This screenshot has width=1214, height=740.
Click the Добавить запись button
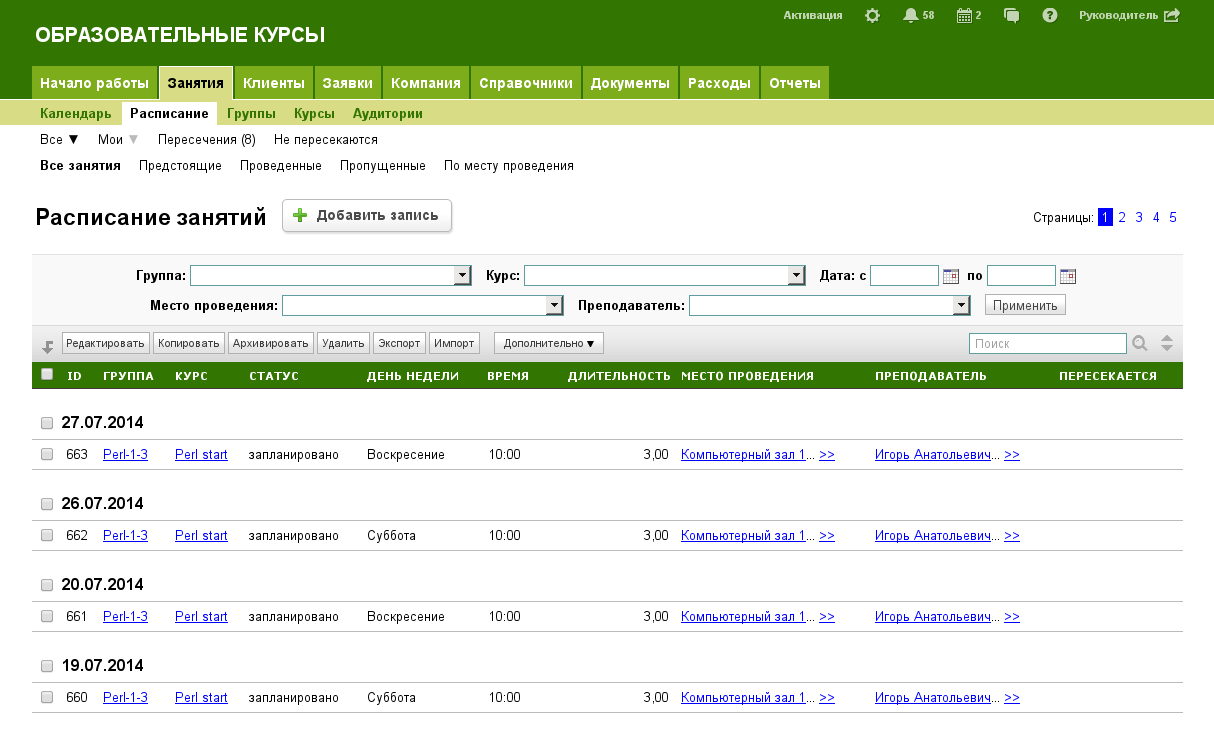[367, 215]
